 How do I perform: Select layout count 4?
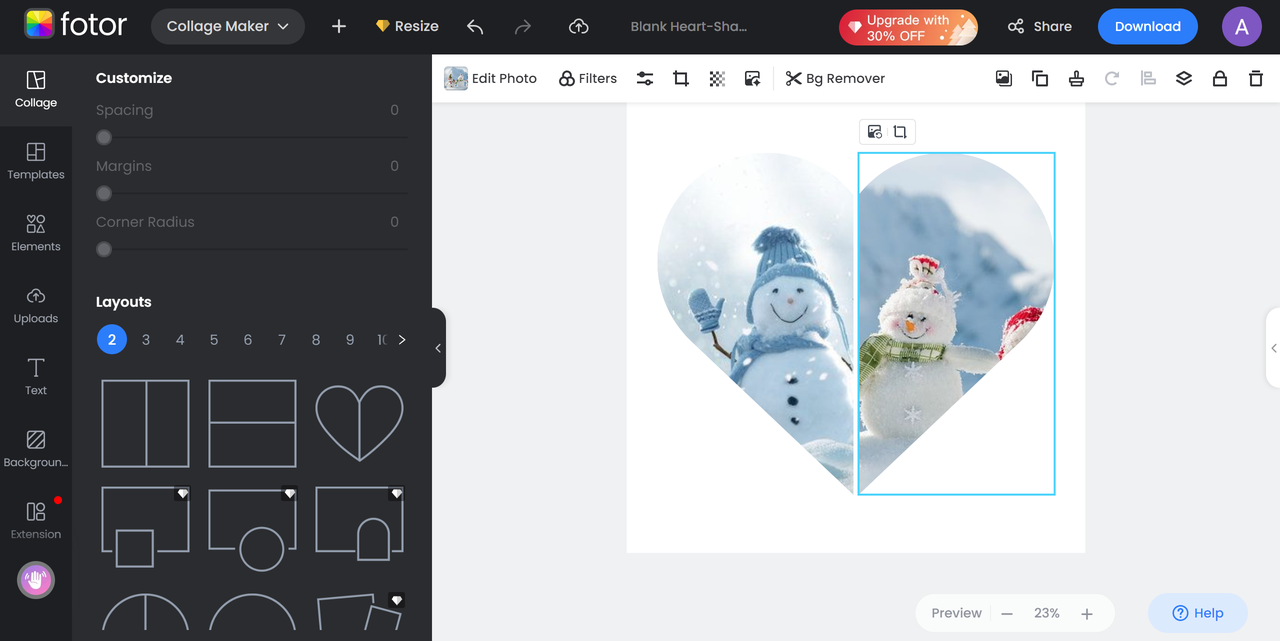coord(180,340)
